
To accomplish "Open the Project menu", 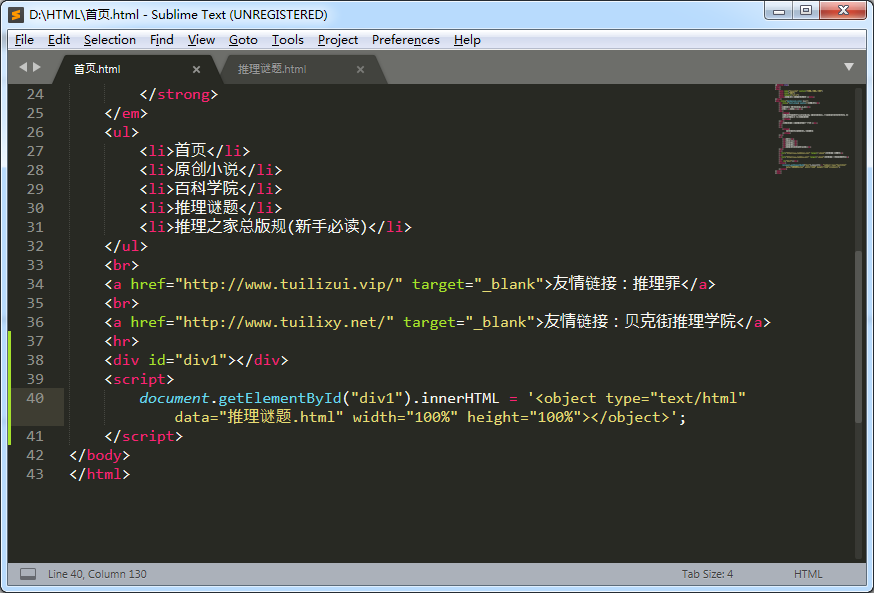I will tap(338, 40).
